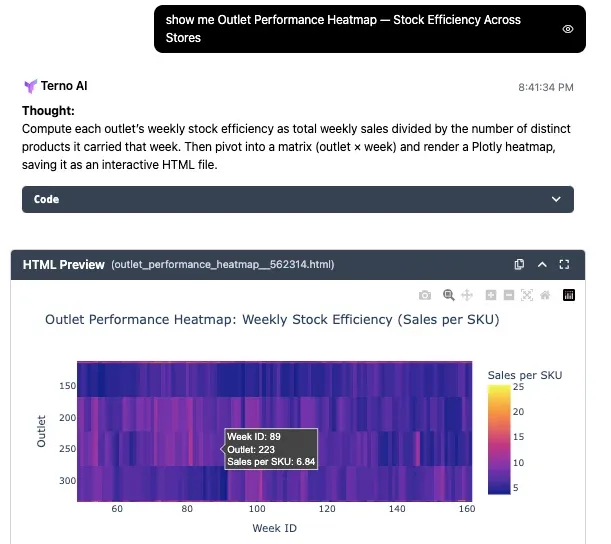The width and height of the screenshot is (611, 544).
Task: Expand the Code section chevron
Action: (x=557, y=199)
